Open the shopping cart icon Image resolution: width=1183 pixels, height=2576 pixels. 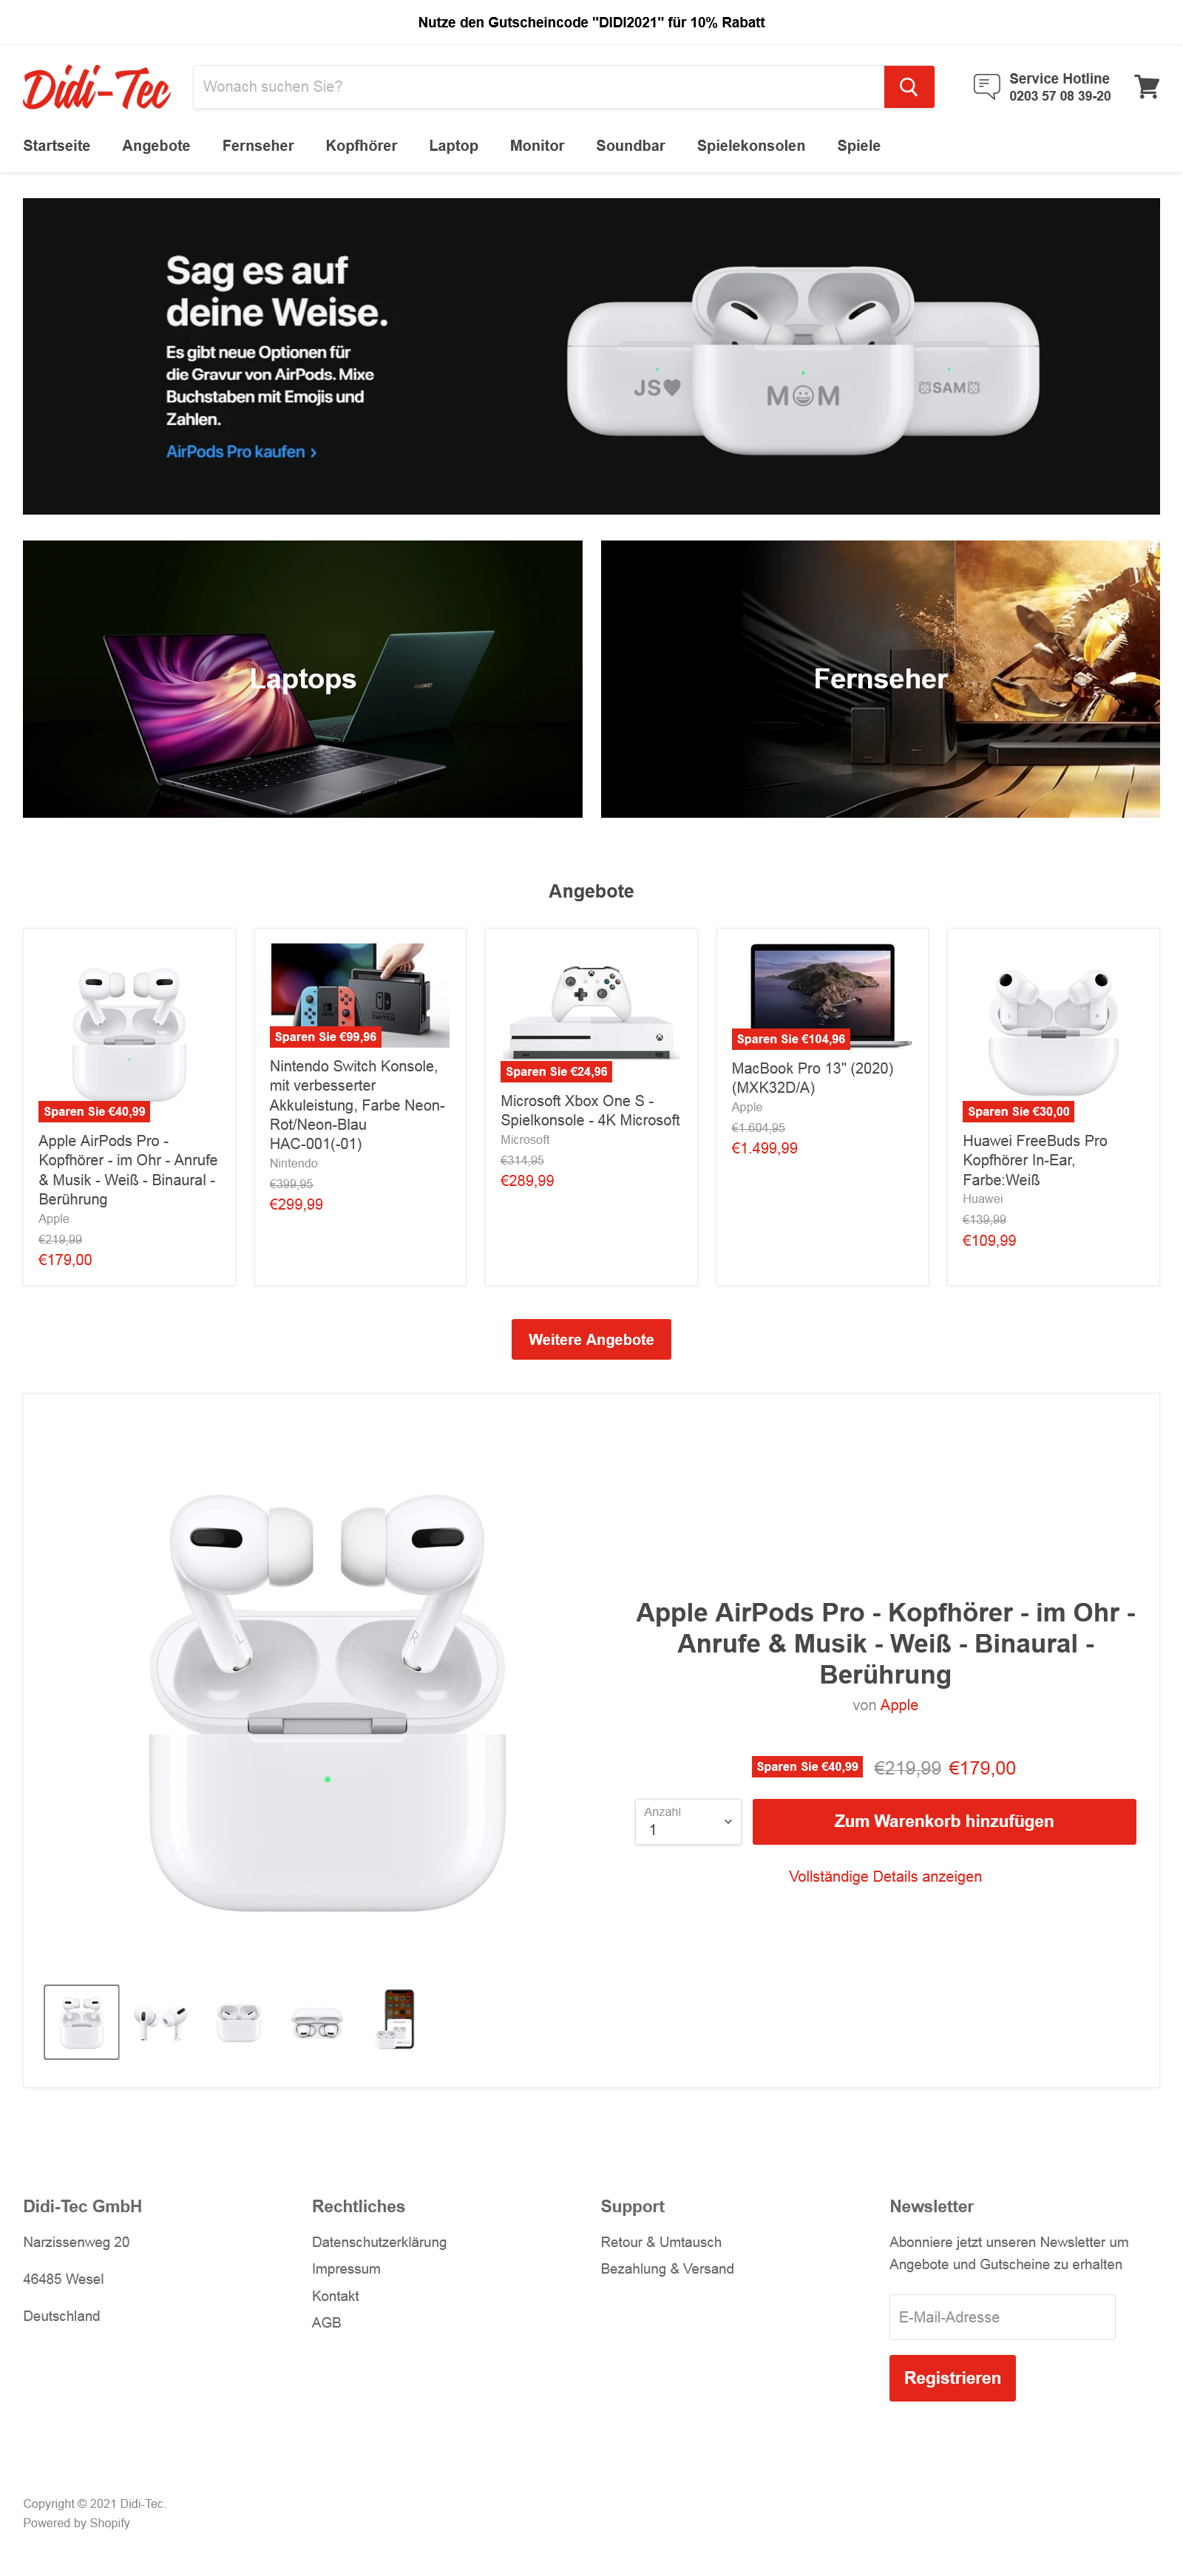point(1147,87)
